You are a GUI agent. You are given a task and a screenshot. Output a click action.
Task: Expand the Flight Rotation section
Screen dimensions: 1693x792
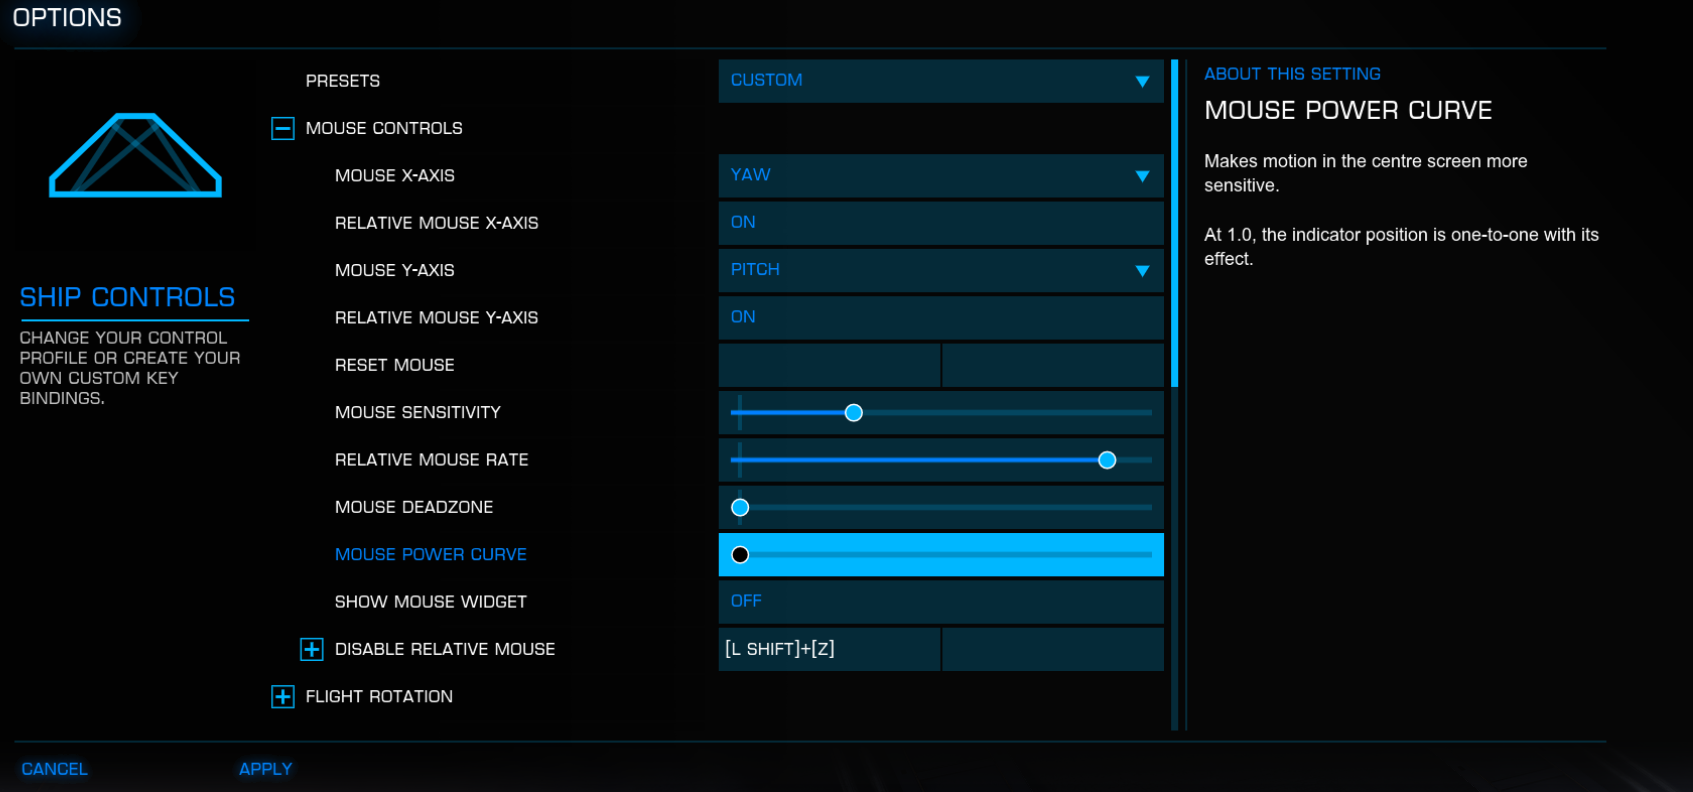283,697
